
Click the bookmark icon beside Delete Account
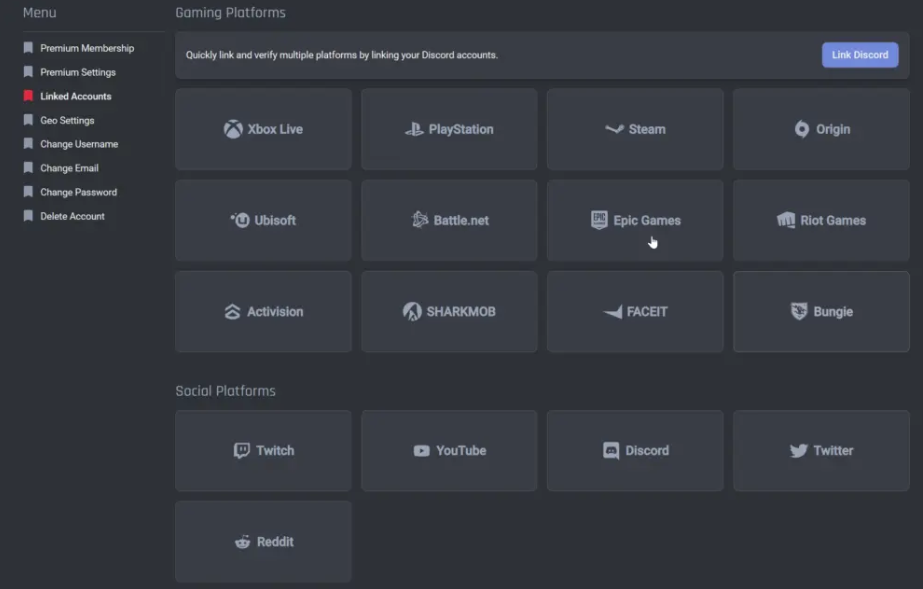coord(28,215)
